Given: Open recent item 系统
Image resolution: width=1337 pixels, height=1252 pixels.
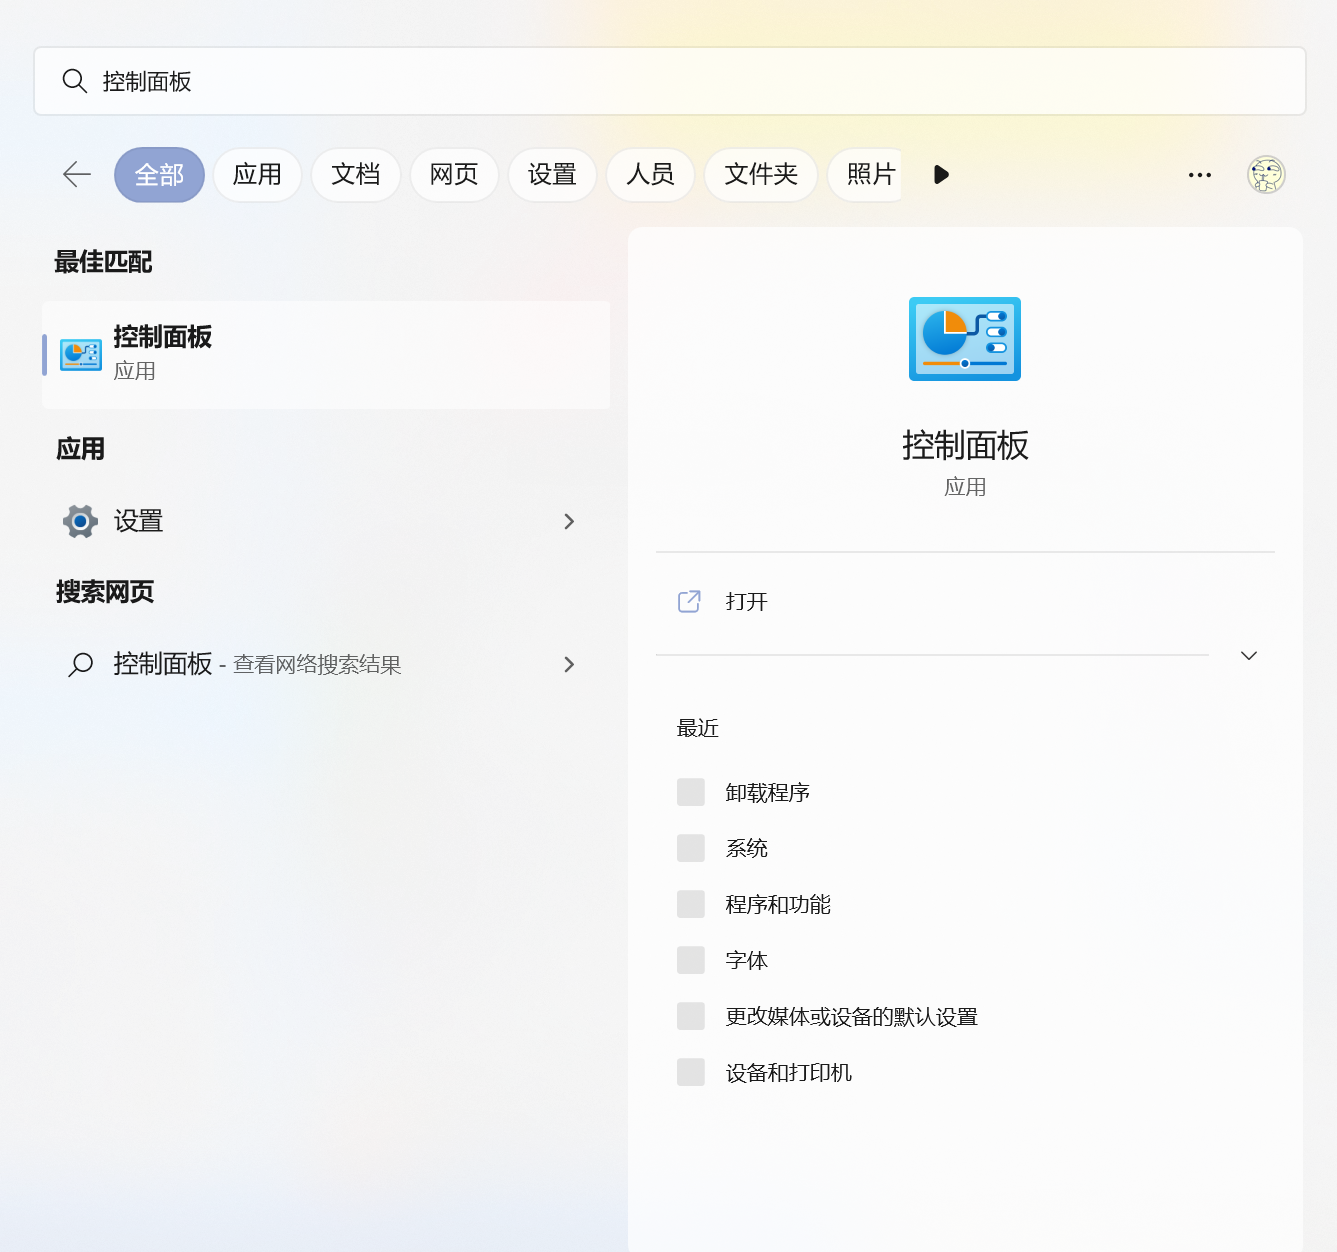Looking at the screenshot, I should [747, 848].
